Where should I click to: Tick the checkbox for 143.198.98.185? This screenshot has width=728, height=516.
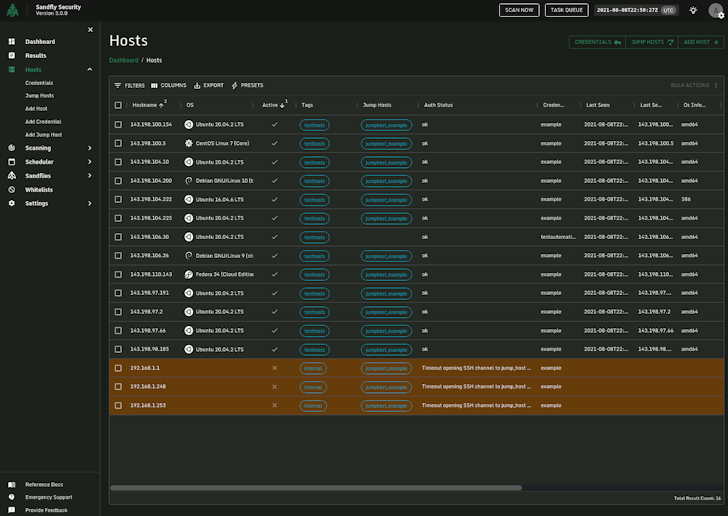coord(118,349)
